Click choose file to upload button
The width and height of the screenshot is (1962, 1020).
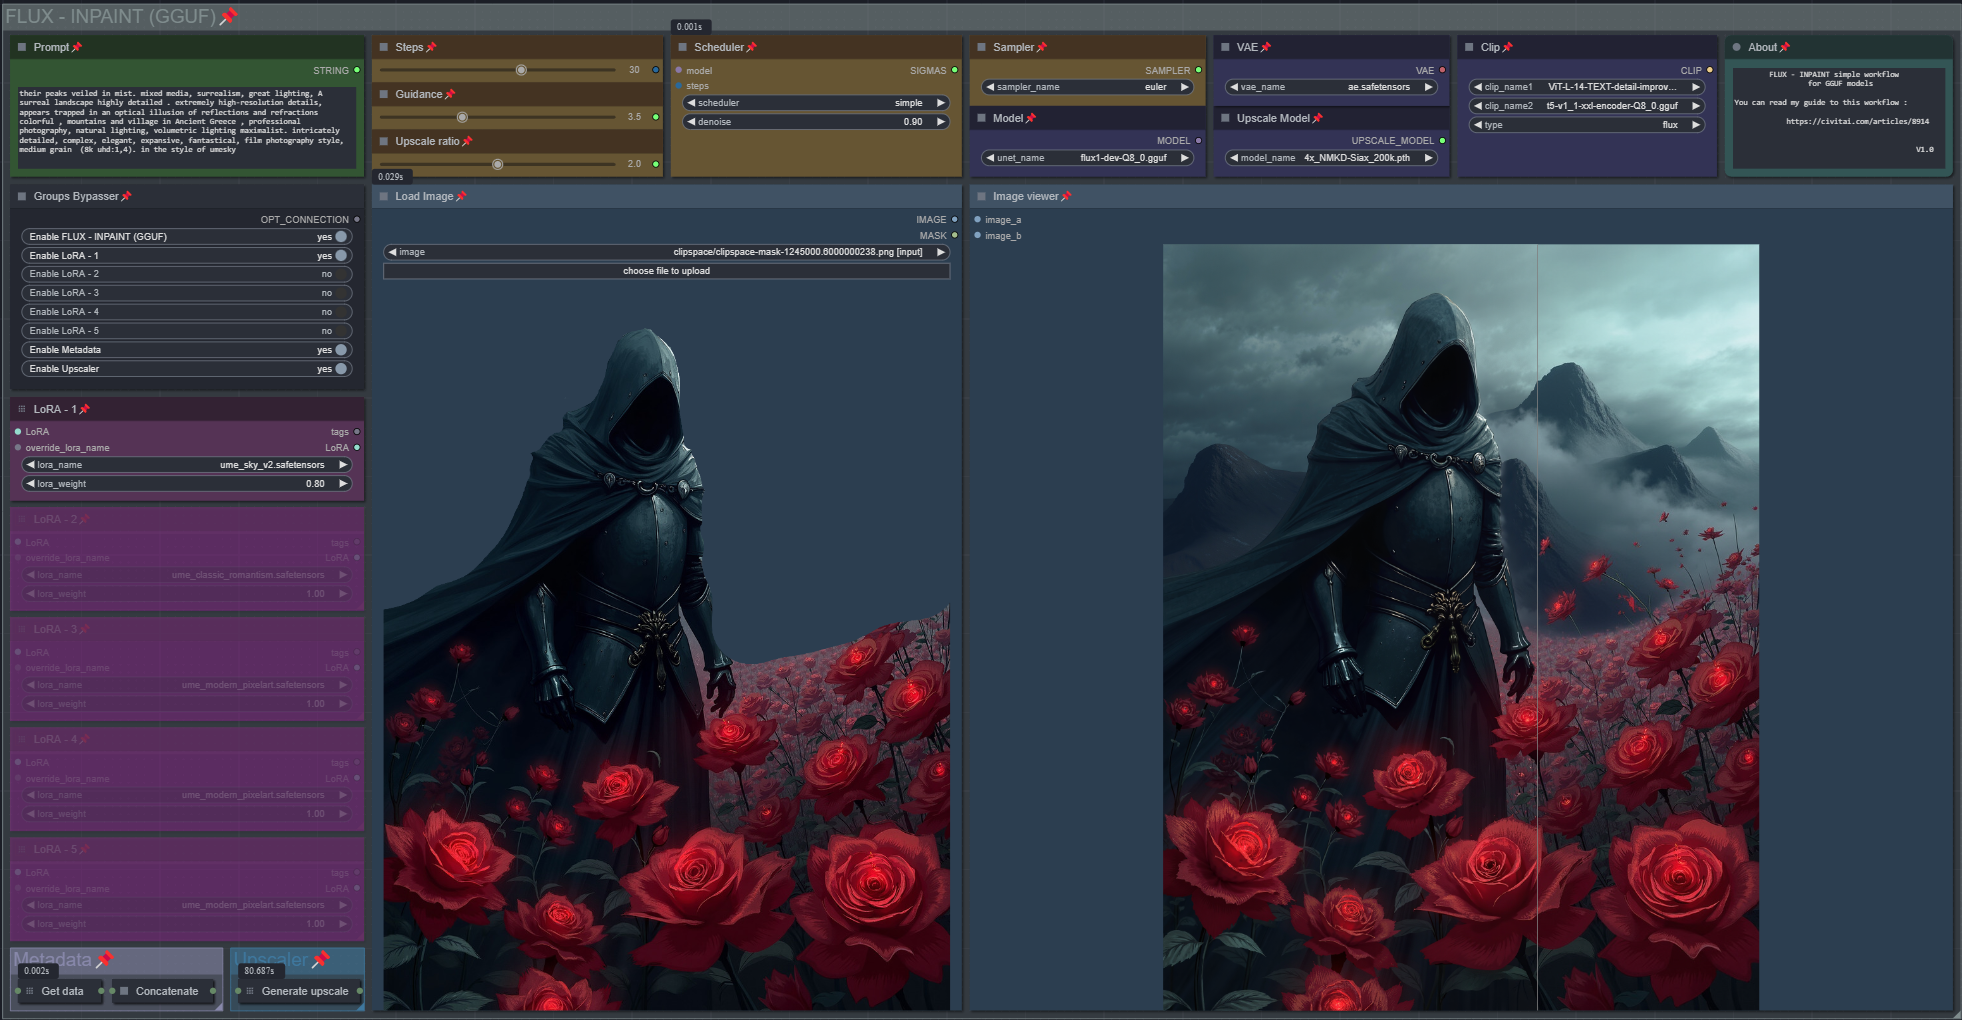coord(666,271)
